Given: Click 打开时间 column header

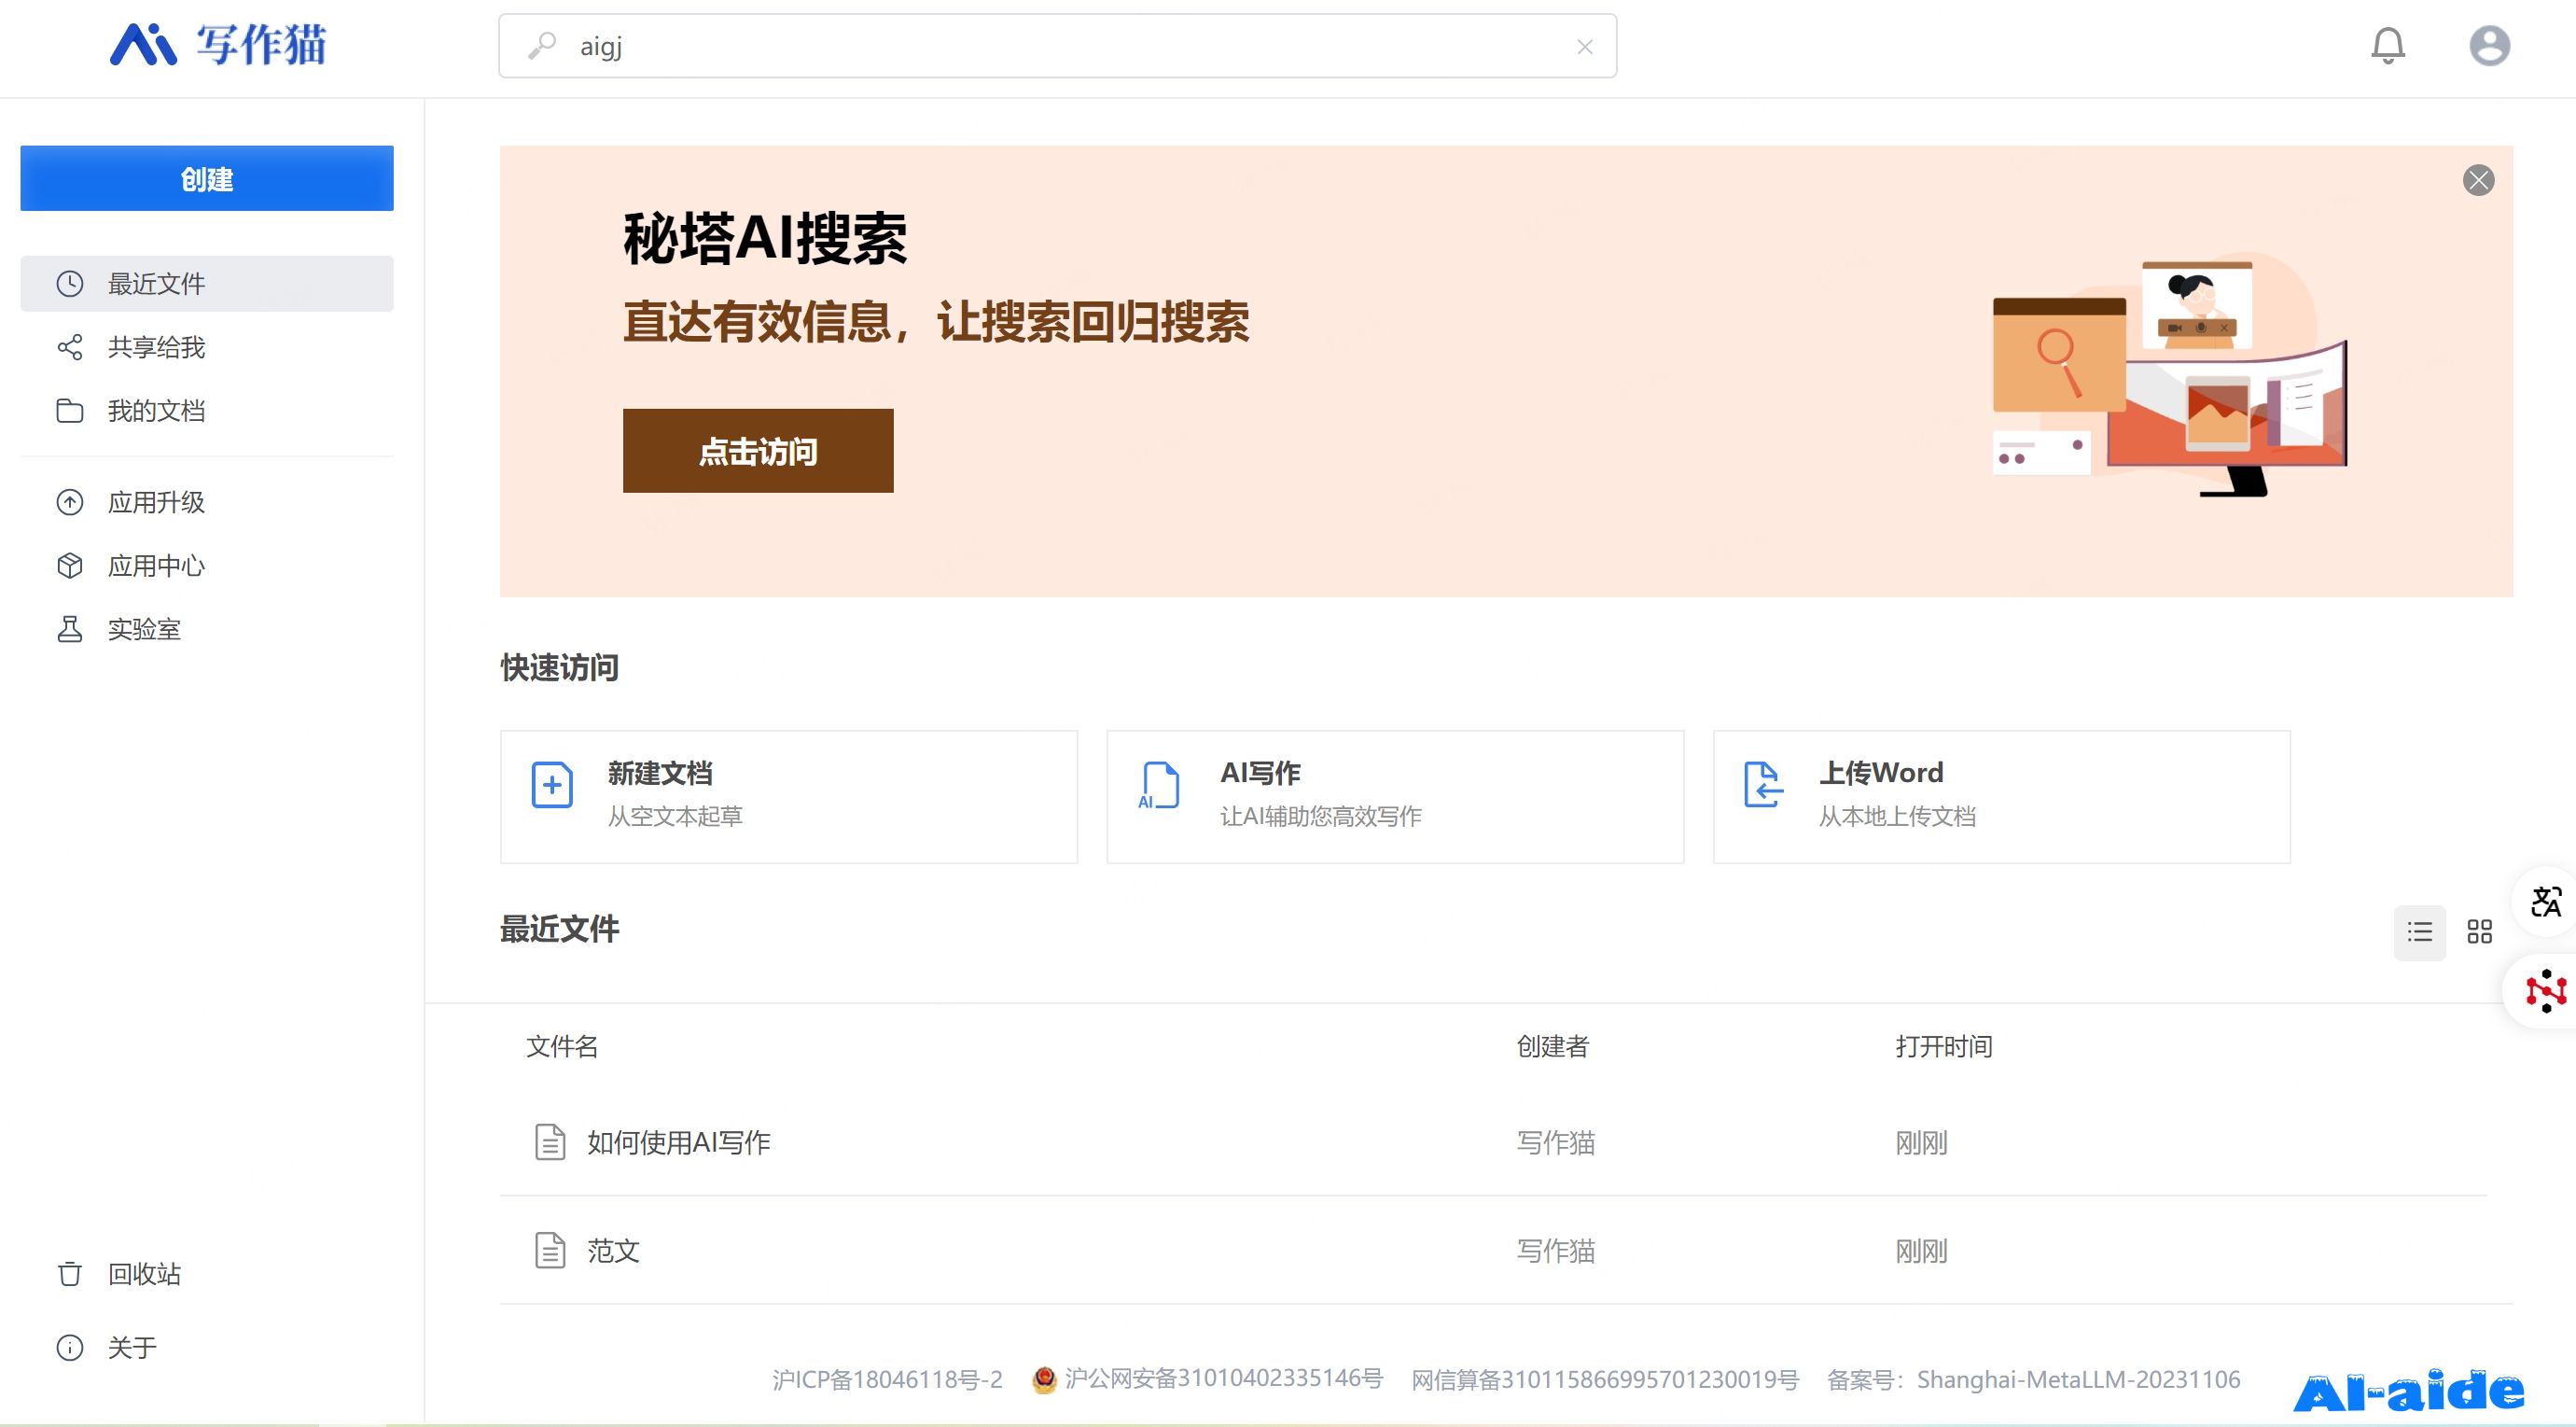Looking at the screenshot, I should click(x=1944, y=1046).
